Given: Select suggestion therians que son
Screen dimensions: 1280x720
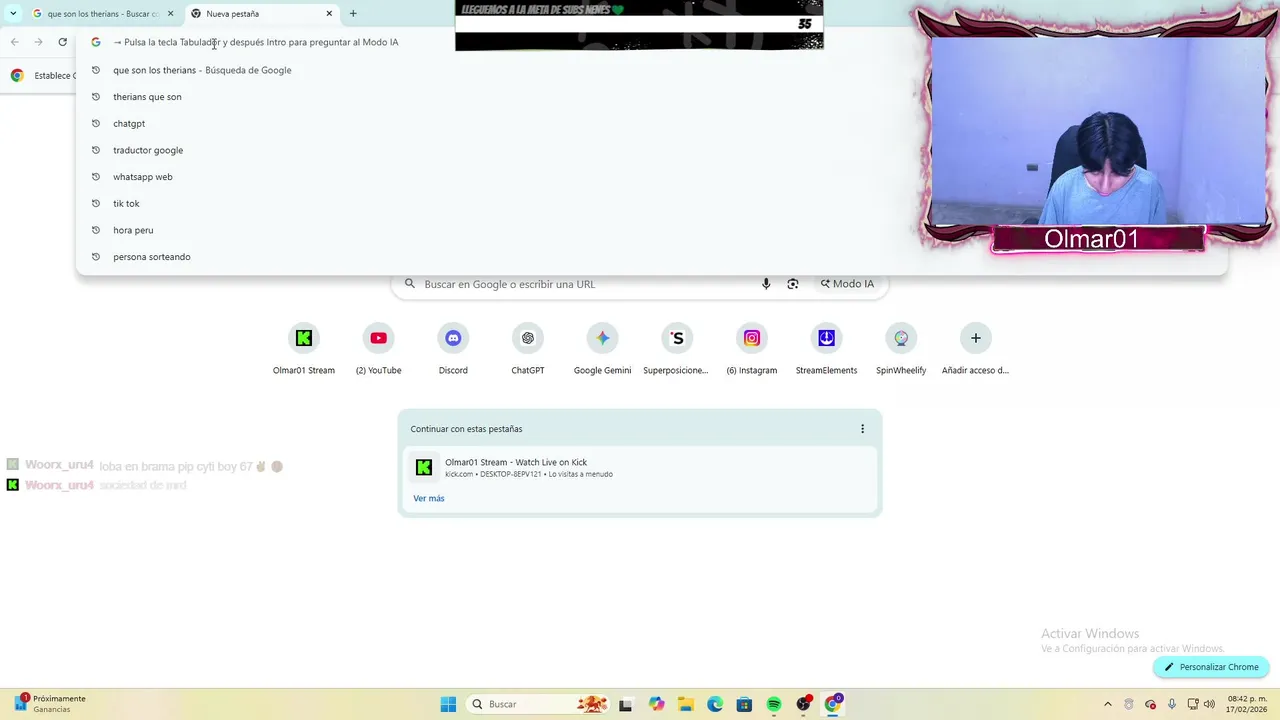Looking at the screenshot, I should [x=650, y=97].
